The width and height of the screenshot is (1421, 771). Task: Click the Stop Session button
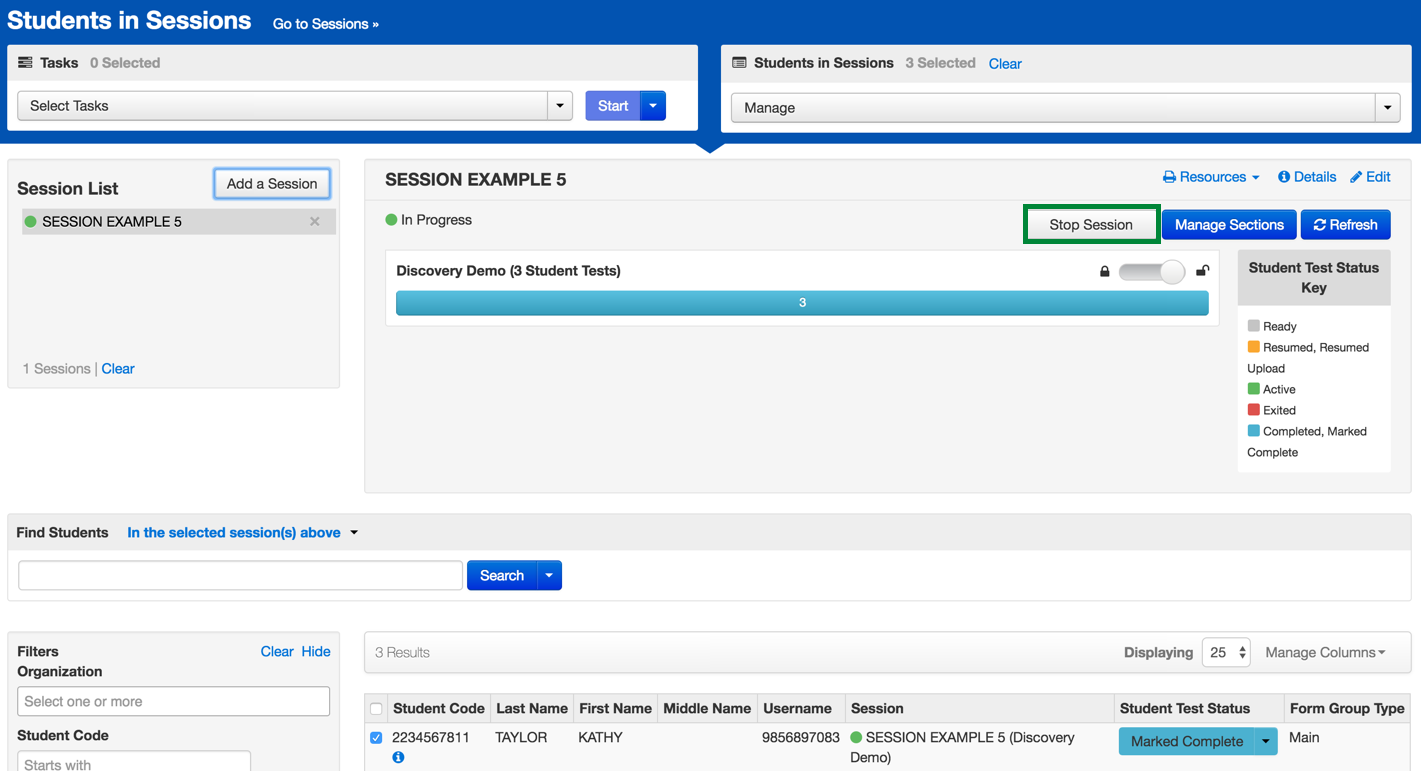[x=1091, y=225]
